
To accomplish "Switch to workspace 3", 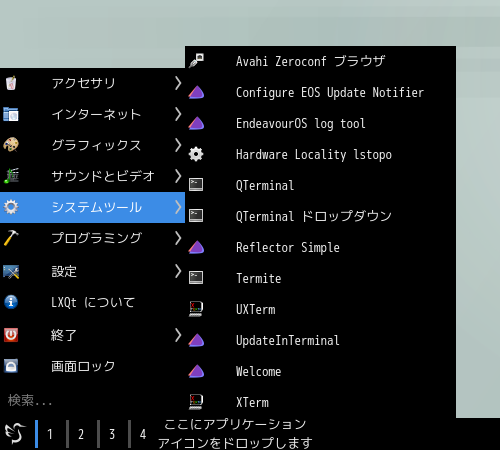I will click(111, 434).
